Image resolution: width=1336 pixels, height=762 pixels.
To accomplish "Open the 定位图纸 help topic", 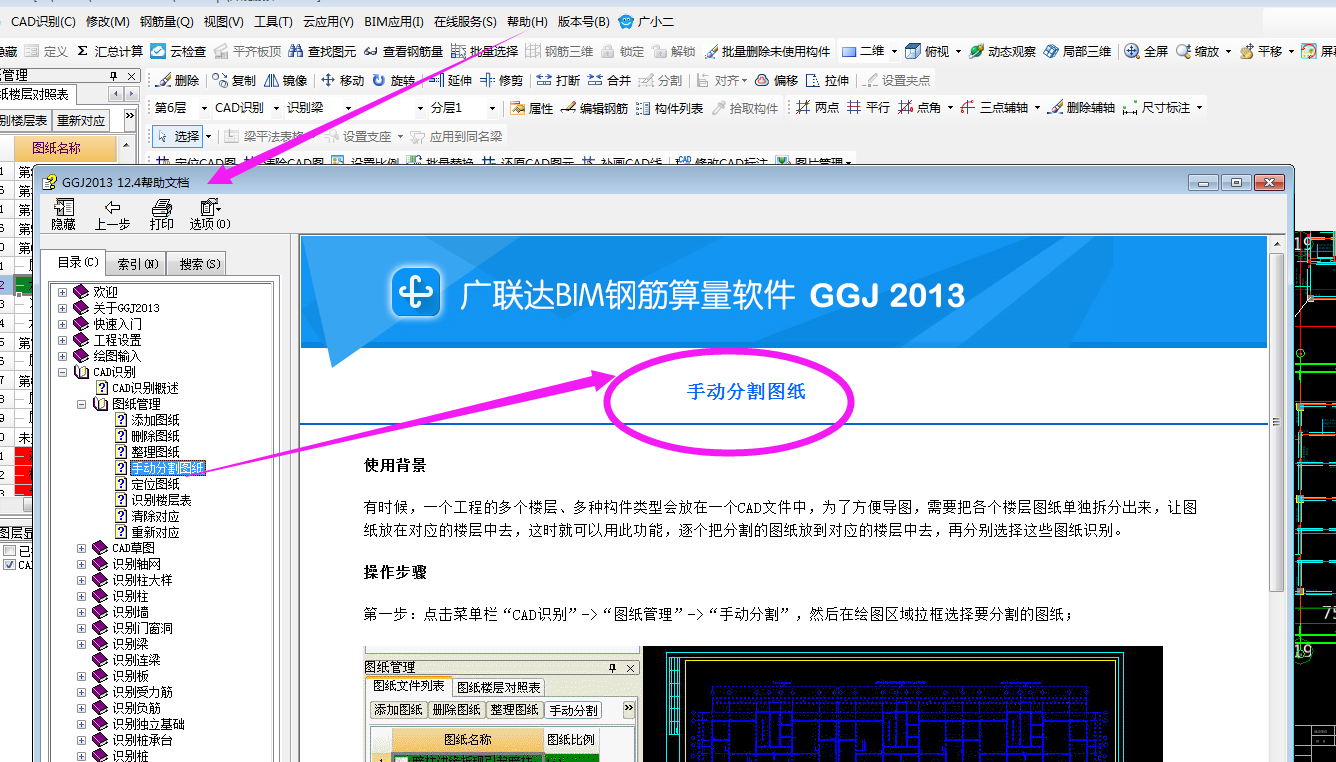I will pos(155,484).
